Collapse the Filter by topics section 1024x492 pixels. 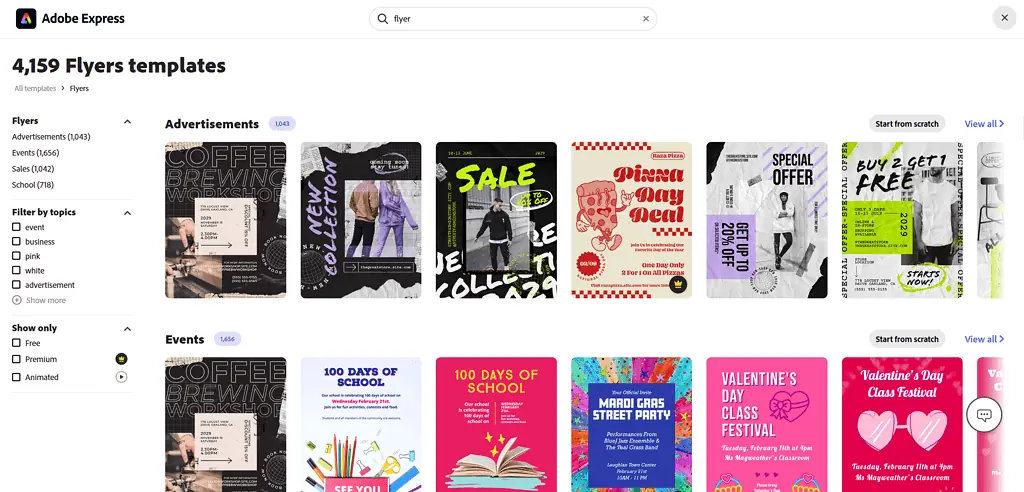127,213
